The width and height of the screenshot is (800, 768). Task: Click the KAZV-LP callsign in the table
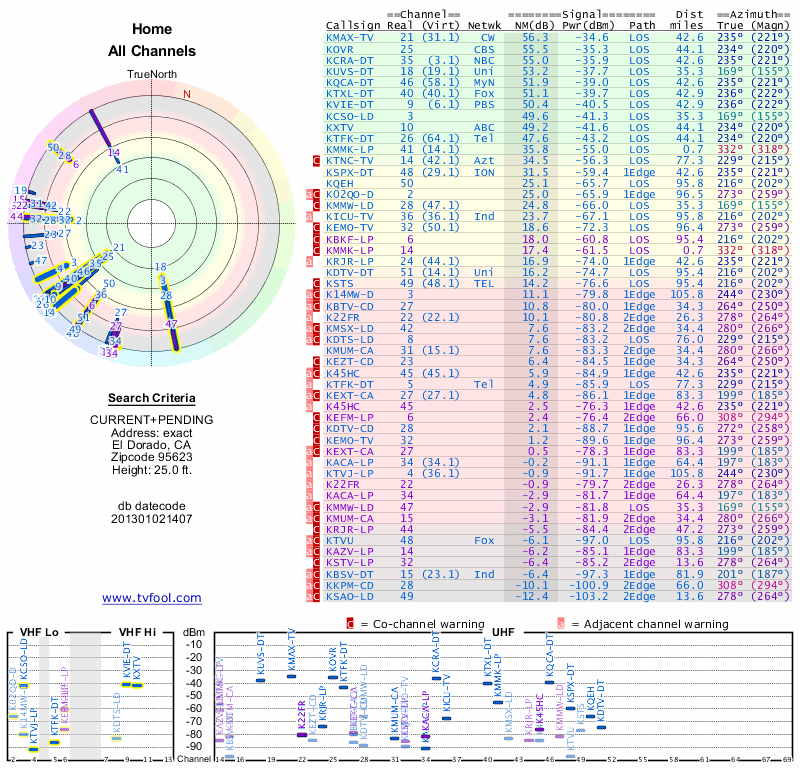350,552
